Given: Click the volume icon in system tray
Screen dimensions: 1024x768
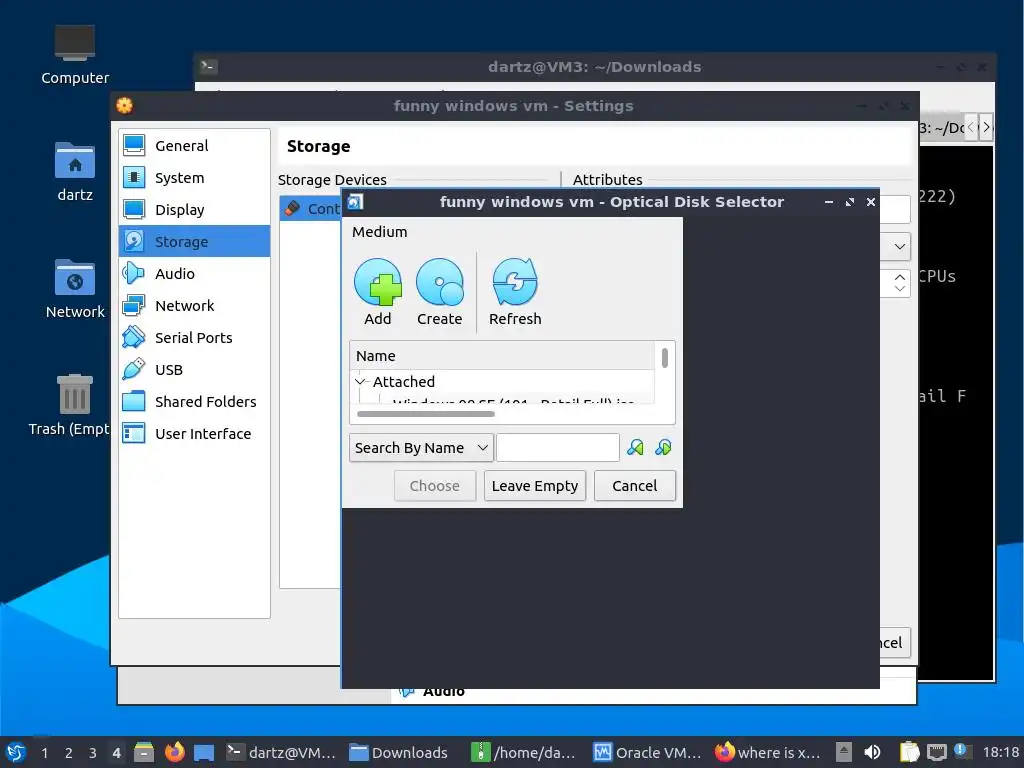Looking at the screenshot, I should click(872, 752).
